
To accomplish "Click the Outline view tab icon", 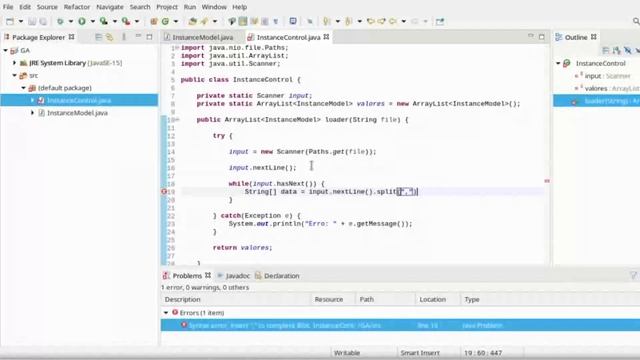I will tap(559, 37).
